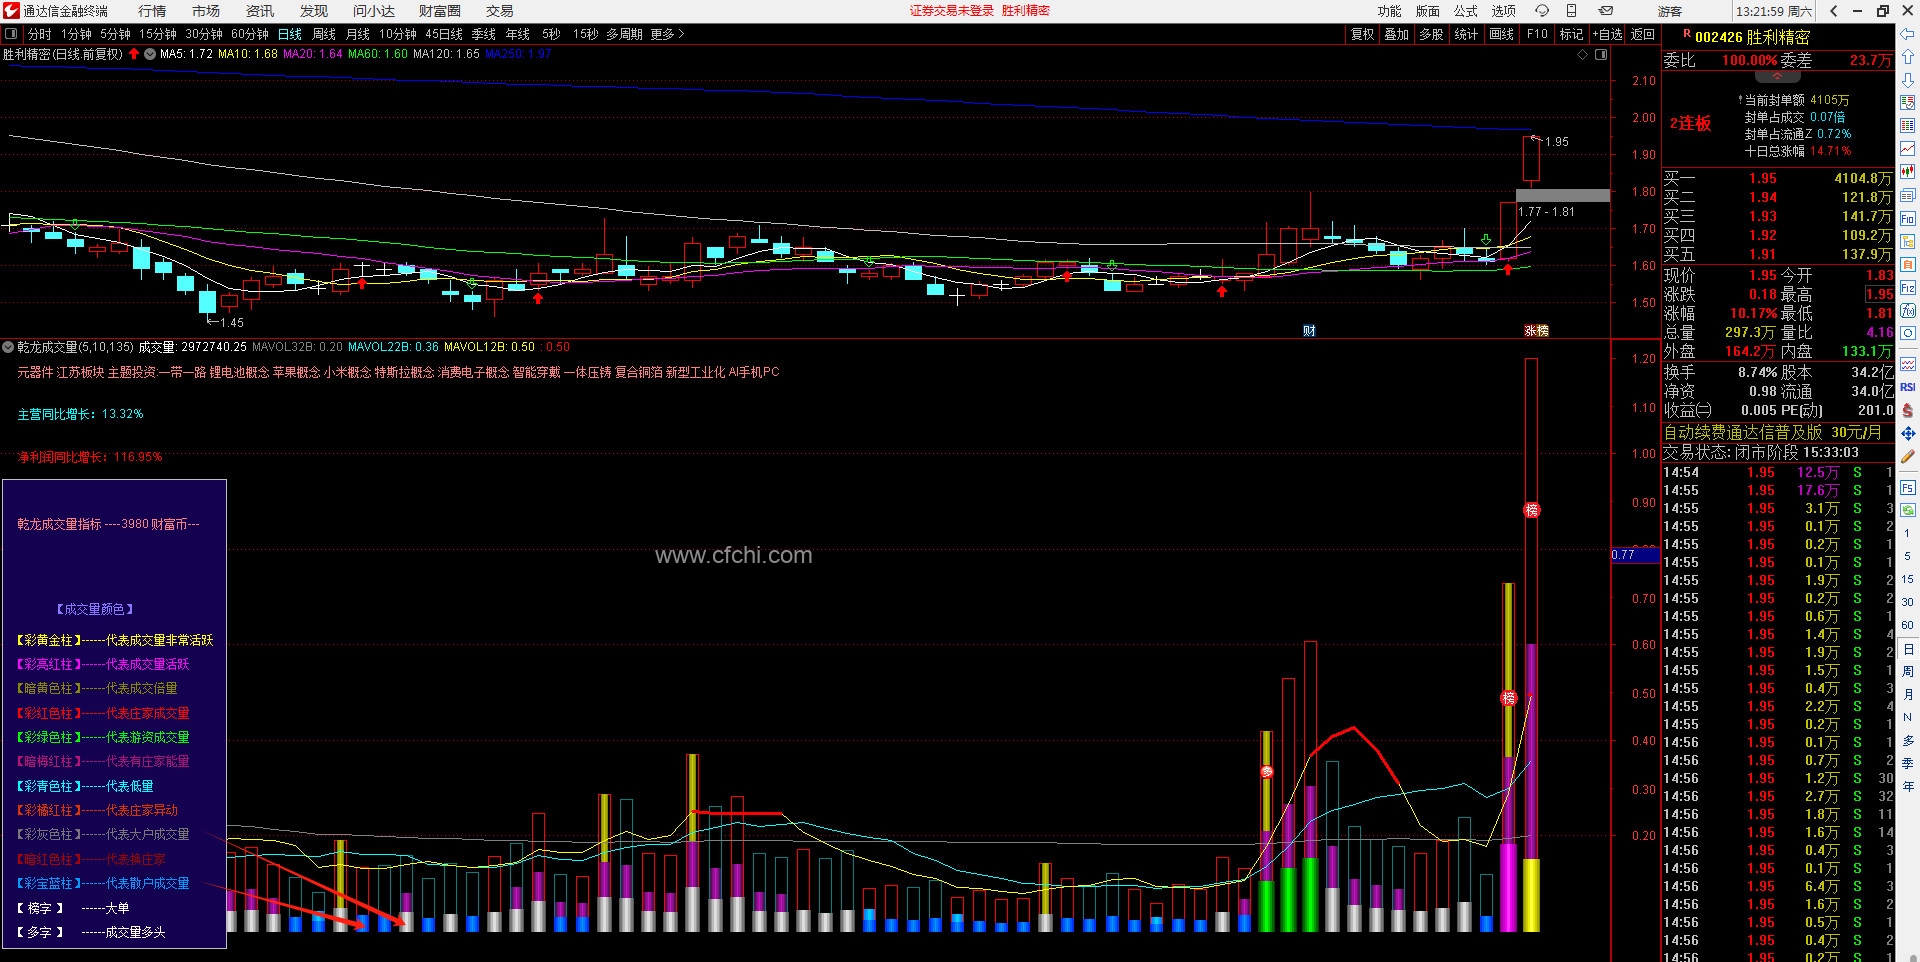
Task: Open the 市场 menu
Action: (x=206, y=11)
